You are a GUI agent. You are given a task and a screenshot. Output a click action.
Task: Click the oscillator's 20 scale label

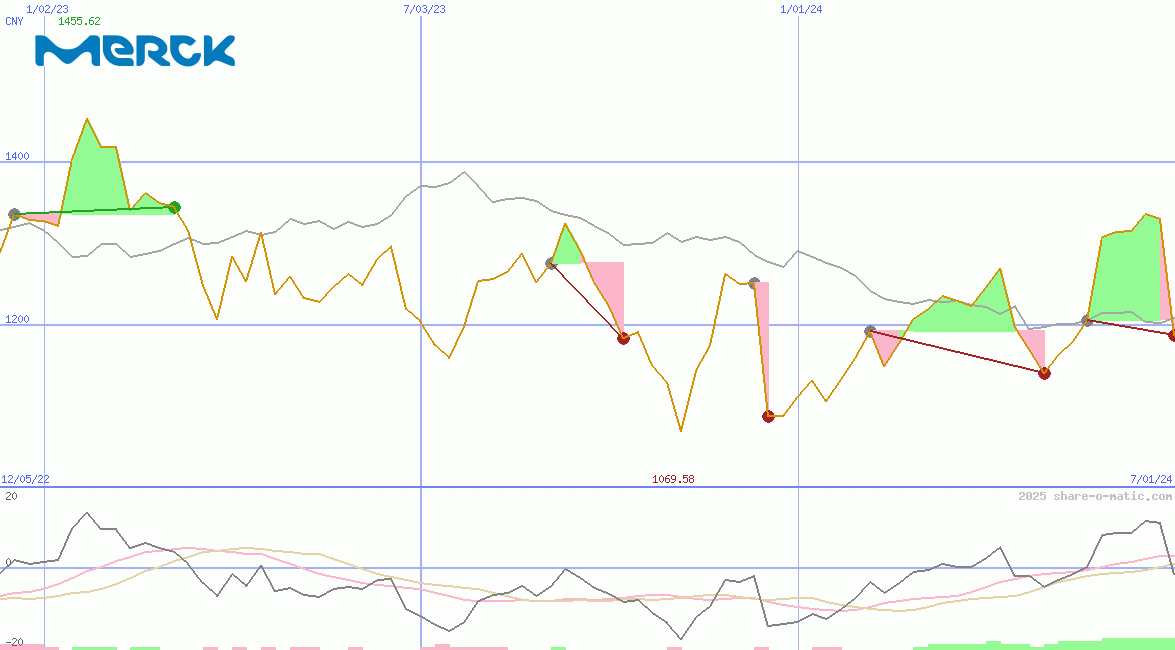pyautogui.click(x=10, y=496)
